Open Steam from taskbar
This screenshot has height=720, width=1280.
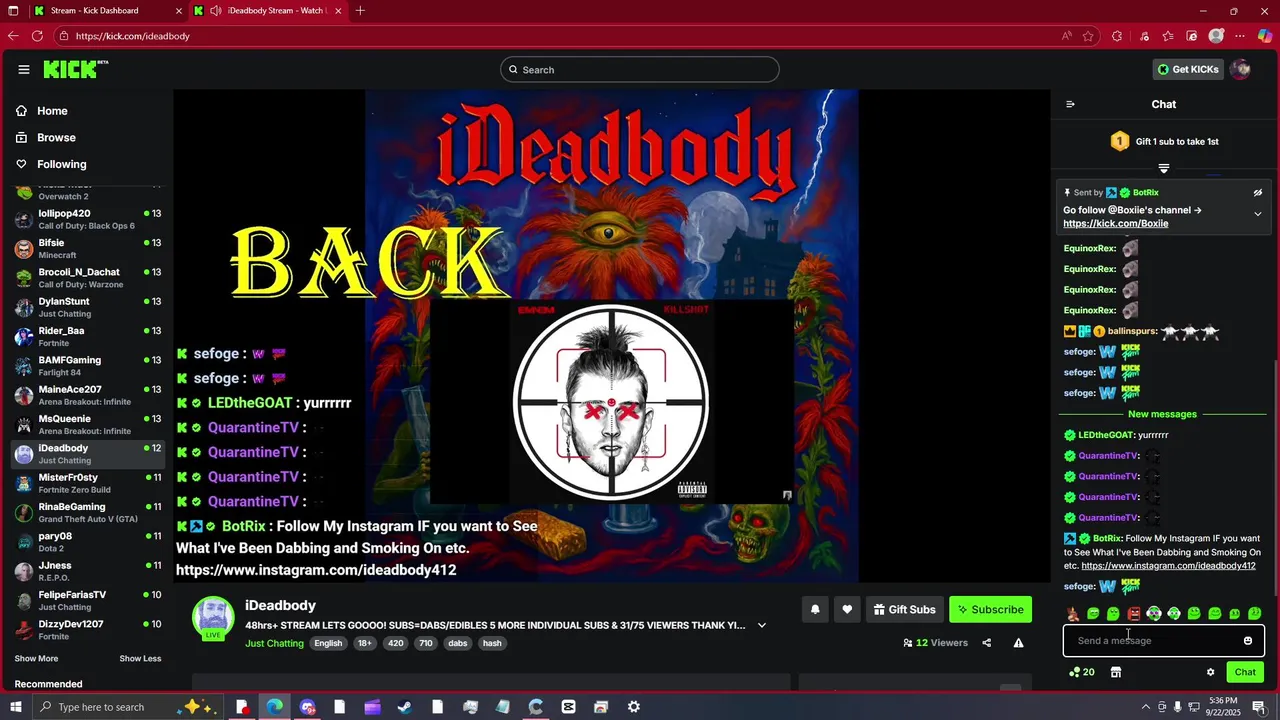pyautogui.click(x=404, y=707)
